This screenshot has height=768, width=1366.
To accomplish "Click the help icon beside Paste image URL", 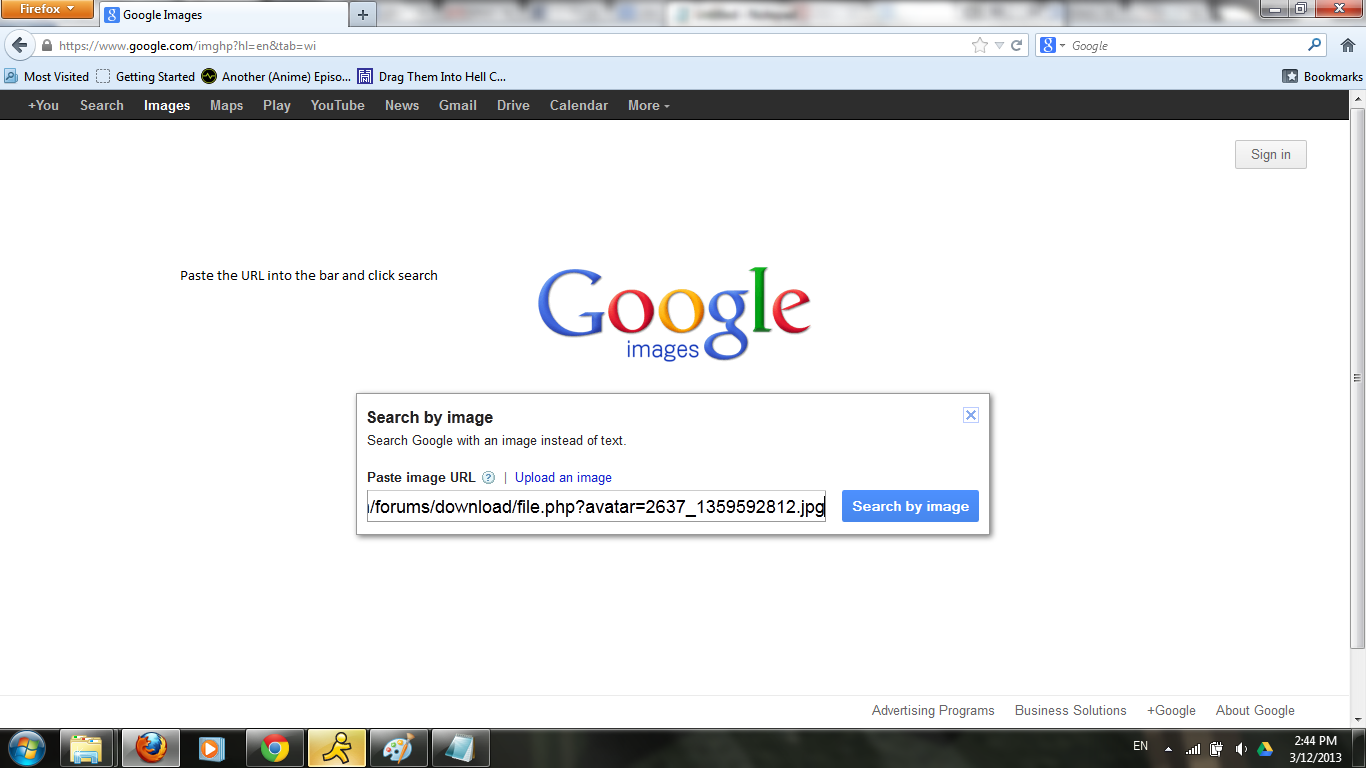I will click(489, 478).
